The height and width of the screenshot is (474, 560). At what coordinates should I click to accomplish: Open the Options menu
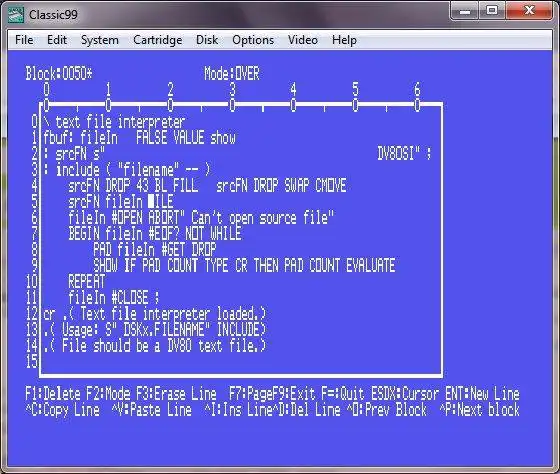coord(253,40)
